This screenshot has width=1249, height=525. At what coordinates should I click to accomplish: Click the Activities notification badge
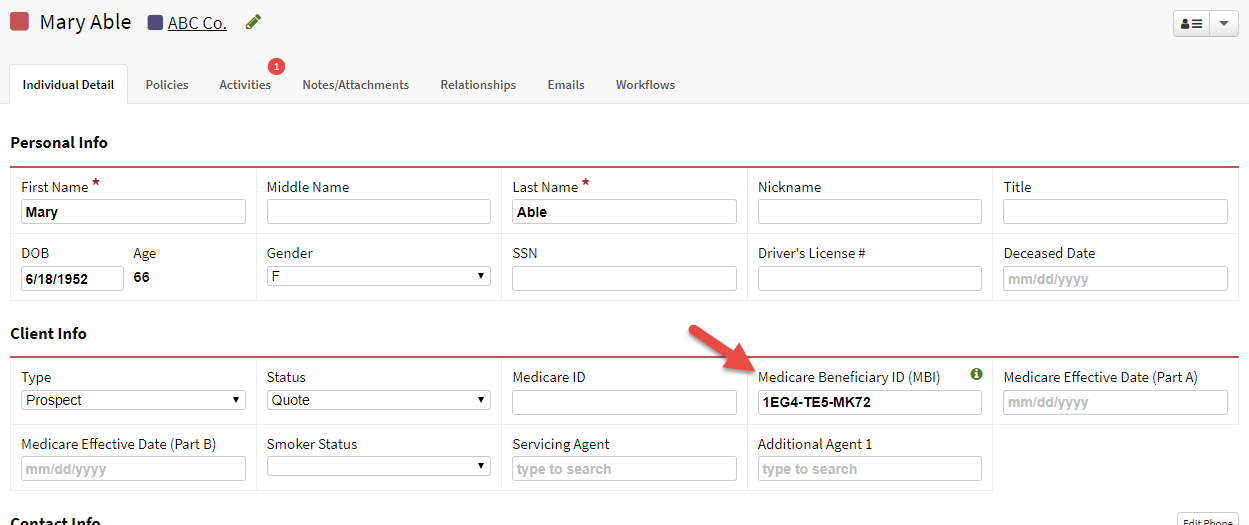pos(277,66)
